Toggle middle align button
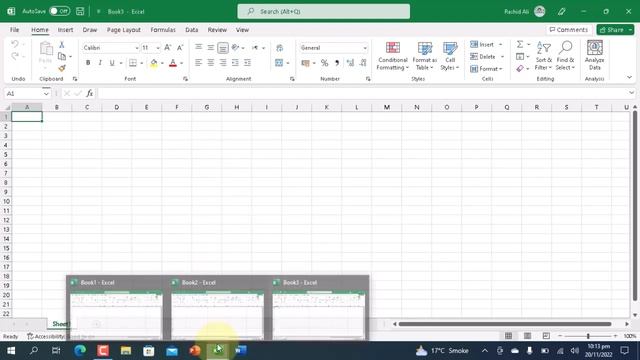640x360 pixels. pyautogui.click(x=223, y=48)
